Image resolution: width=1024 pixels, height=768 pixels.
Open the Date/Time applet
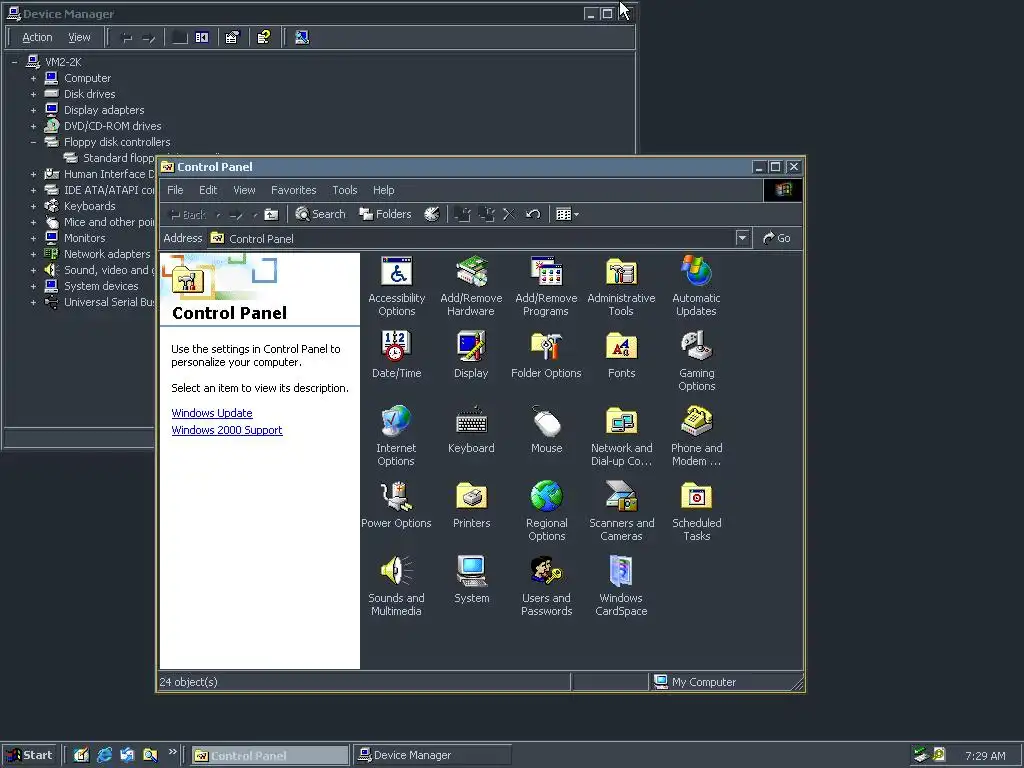(x=396, y=355)
